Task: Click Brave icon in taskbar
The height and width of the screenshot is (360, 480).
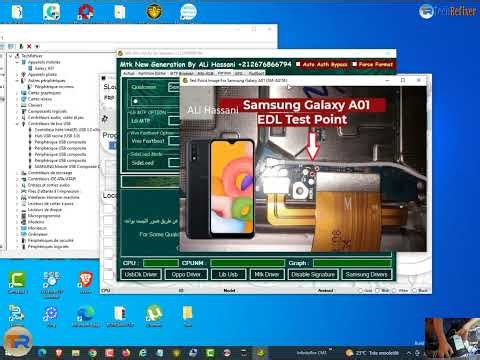Action: (x=59, y=352)
